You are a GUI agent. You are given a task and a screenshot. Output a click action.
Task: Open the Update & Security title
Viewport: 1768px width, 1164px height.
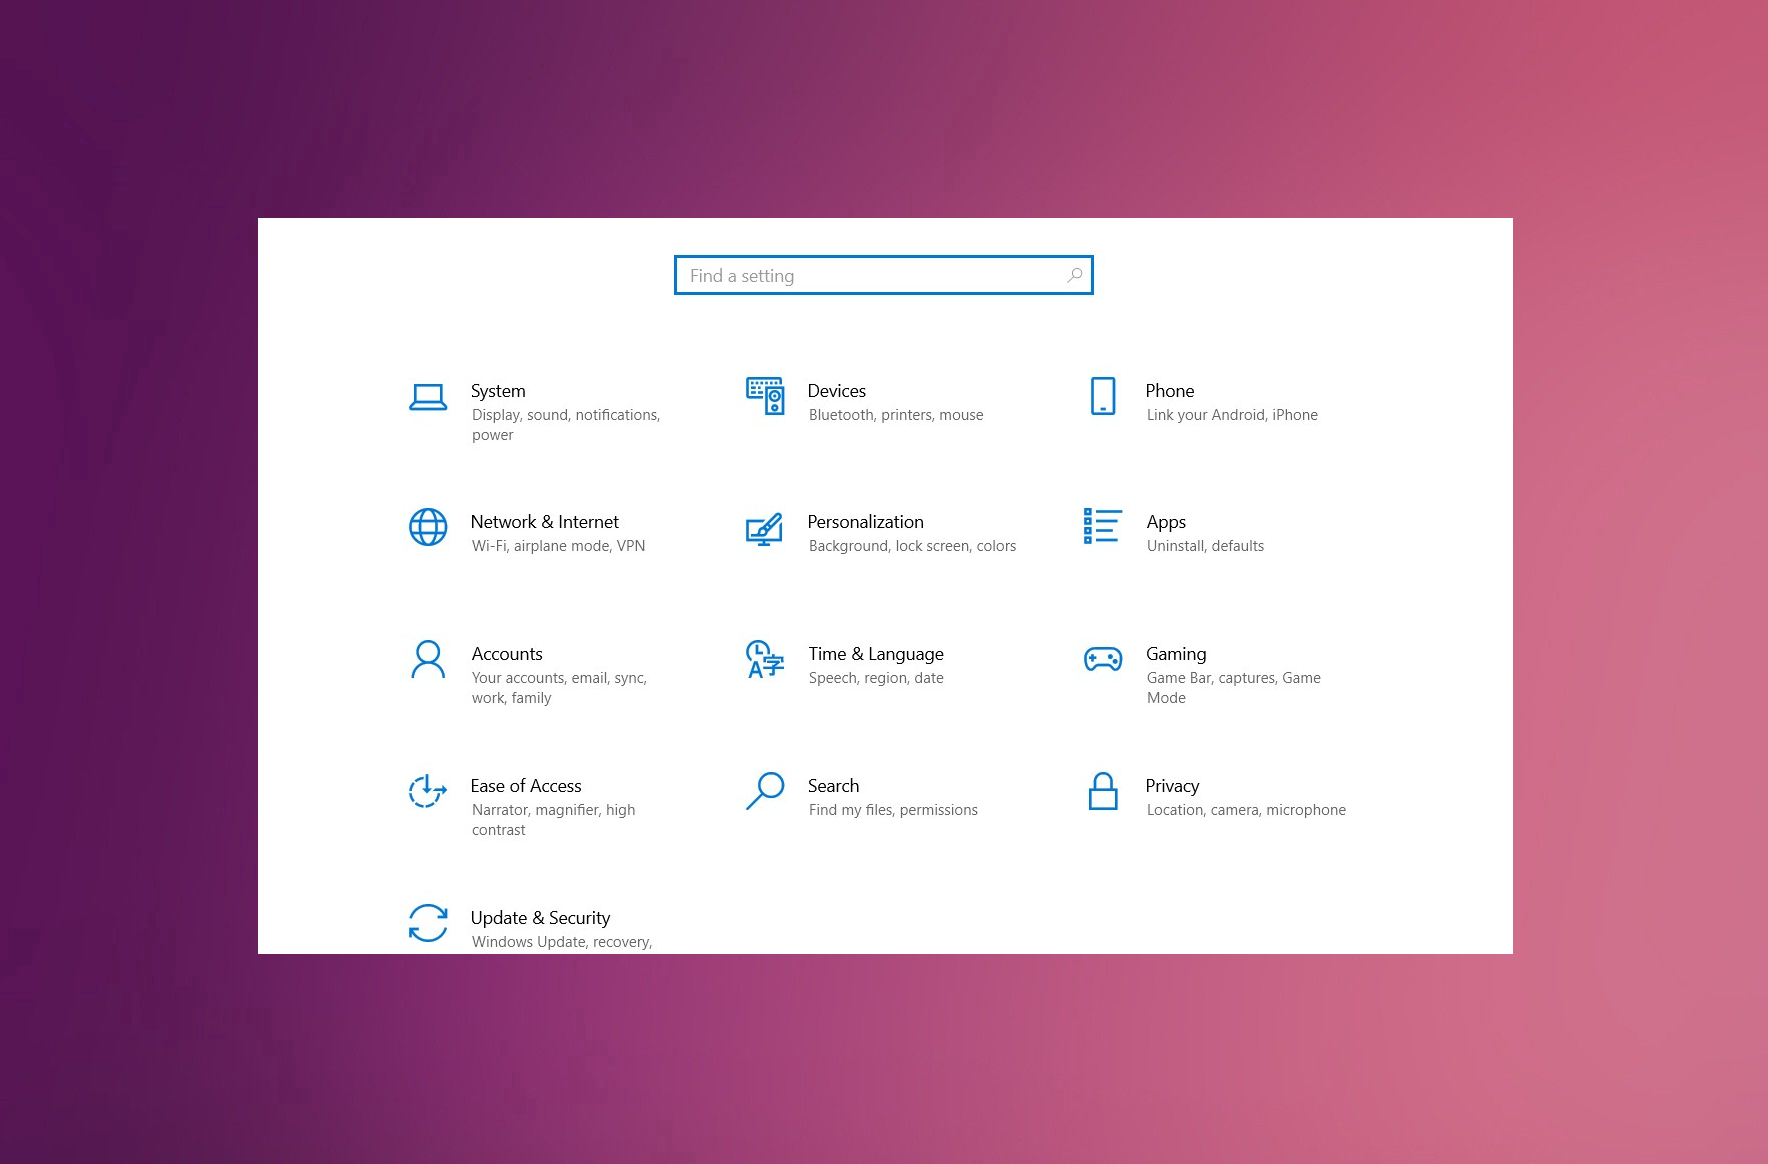pyautogui.click(x=540, y=918)
